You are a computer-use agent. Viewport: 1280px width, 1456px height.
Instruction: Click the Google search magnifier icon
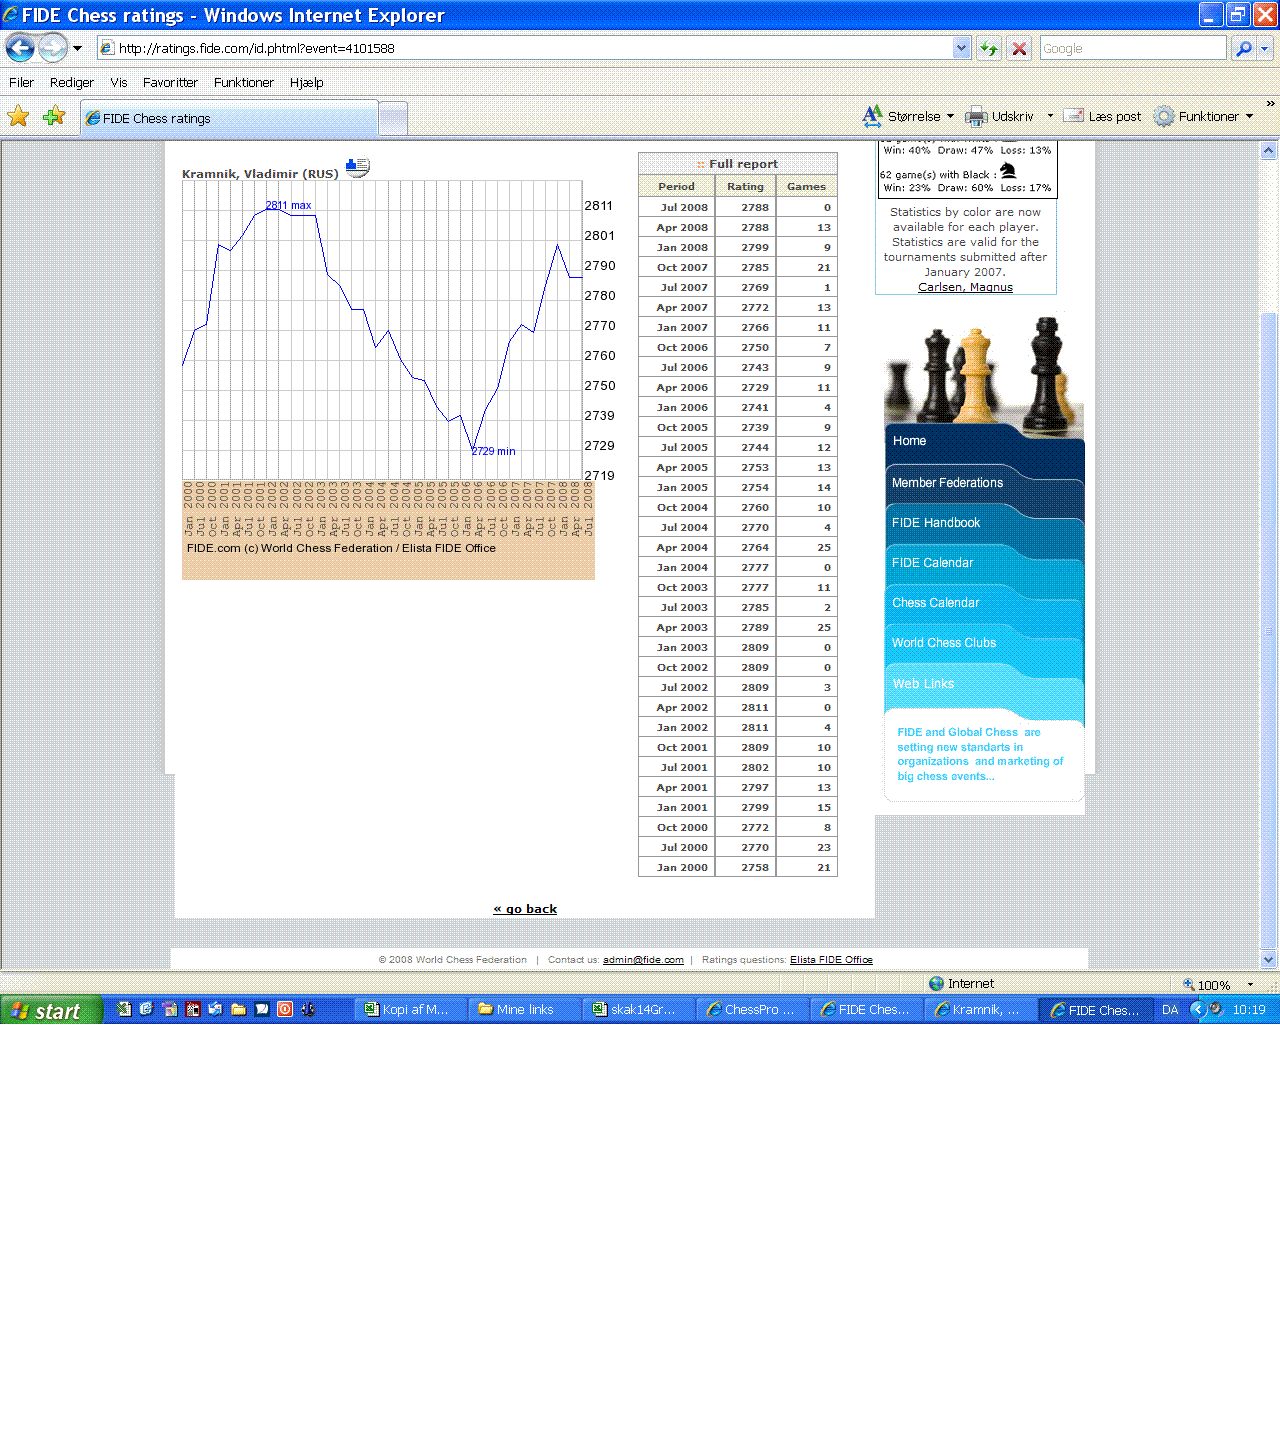(1243, 48)
